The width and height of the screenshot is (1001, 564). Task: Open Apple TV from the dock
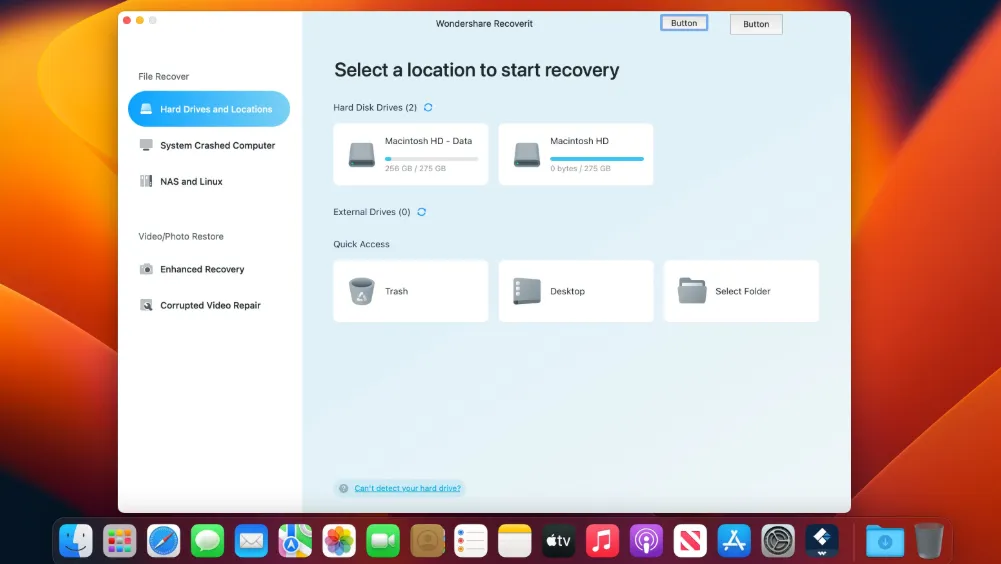[x=559, y=541]
